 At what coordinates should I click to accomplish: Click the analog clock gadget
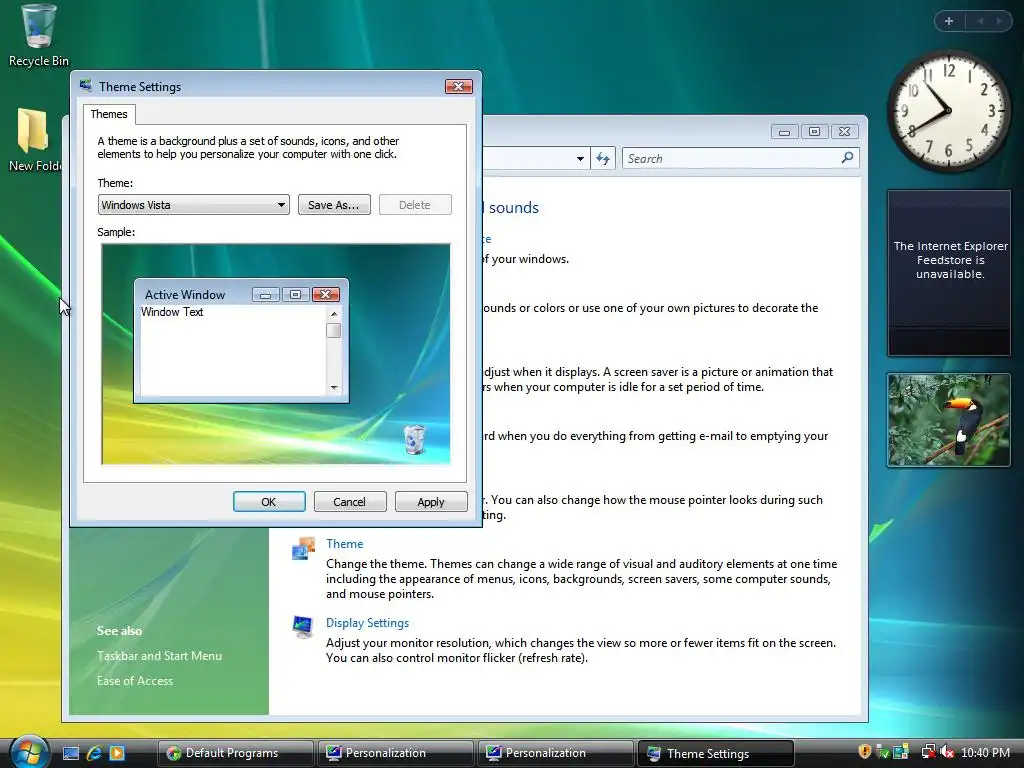(948, 111)
